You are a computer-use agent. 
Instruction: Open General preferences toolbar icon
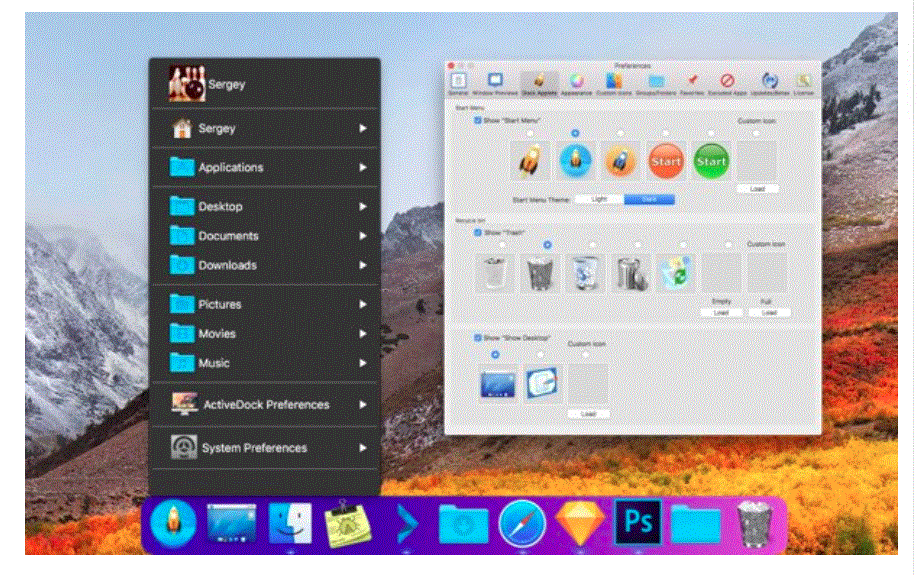tap(458, 83)
